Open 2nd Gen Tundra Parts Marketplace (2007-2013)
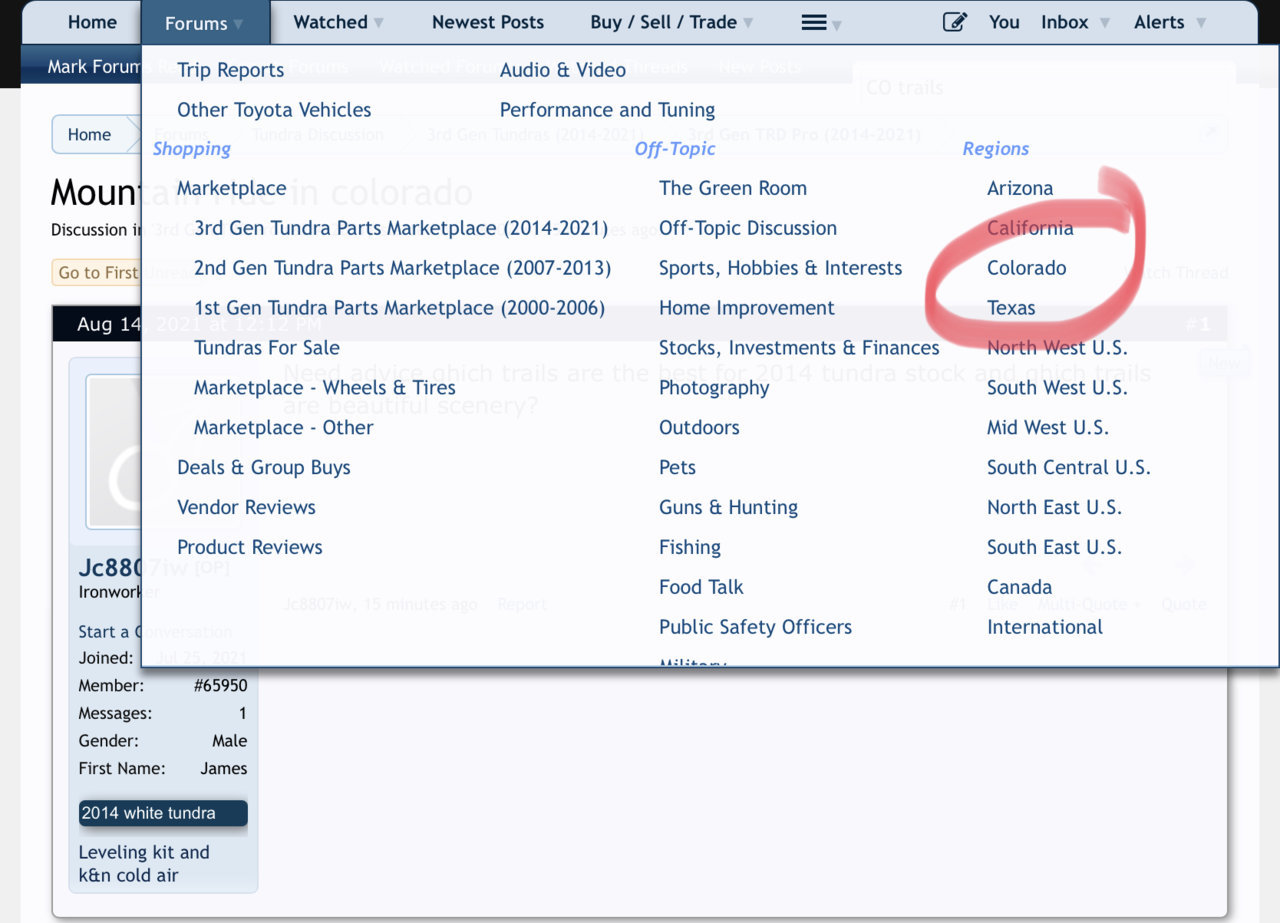 point(402,268)
